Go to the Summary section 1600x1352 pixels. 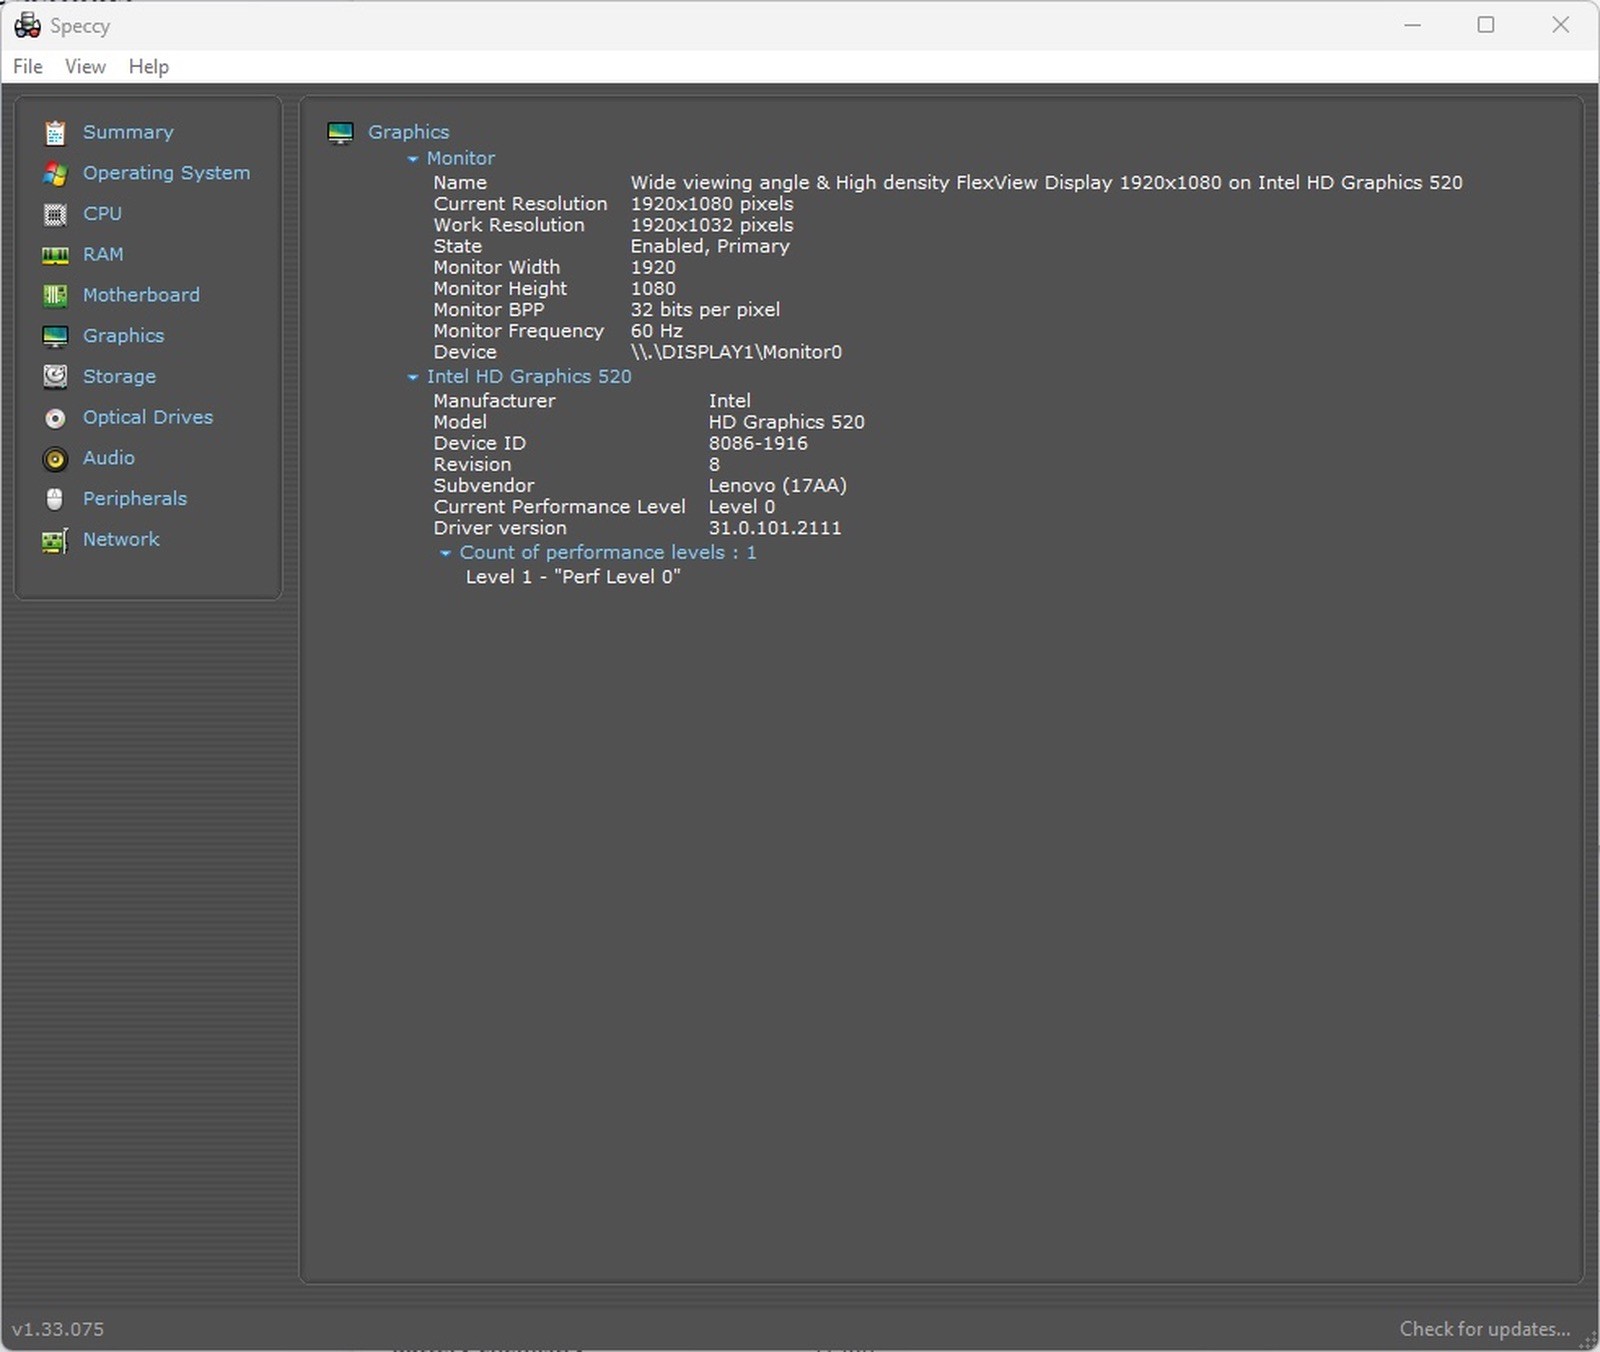click(x=128, y=132)
